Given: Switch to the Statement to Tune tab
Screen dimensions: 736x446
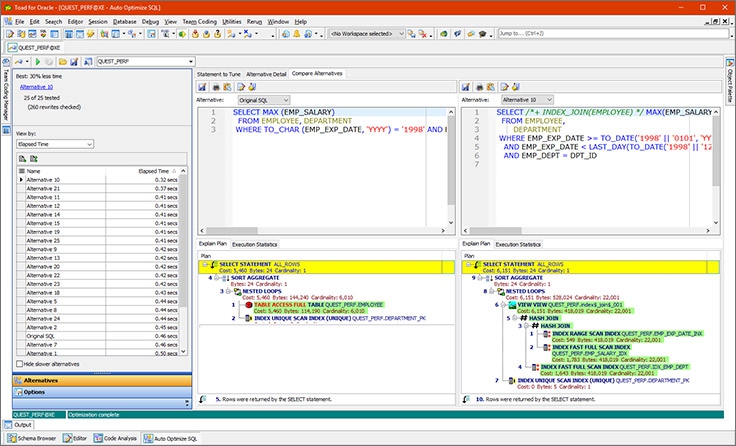Looking at the screenshot, I should tap(219, 75).
